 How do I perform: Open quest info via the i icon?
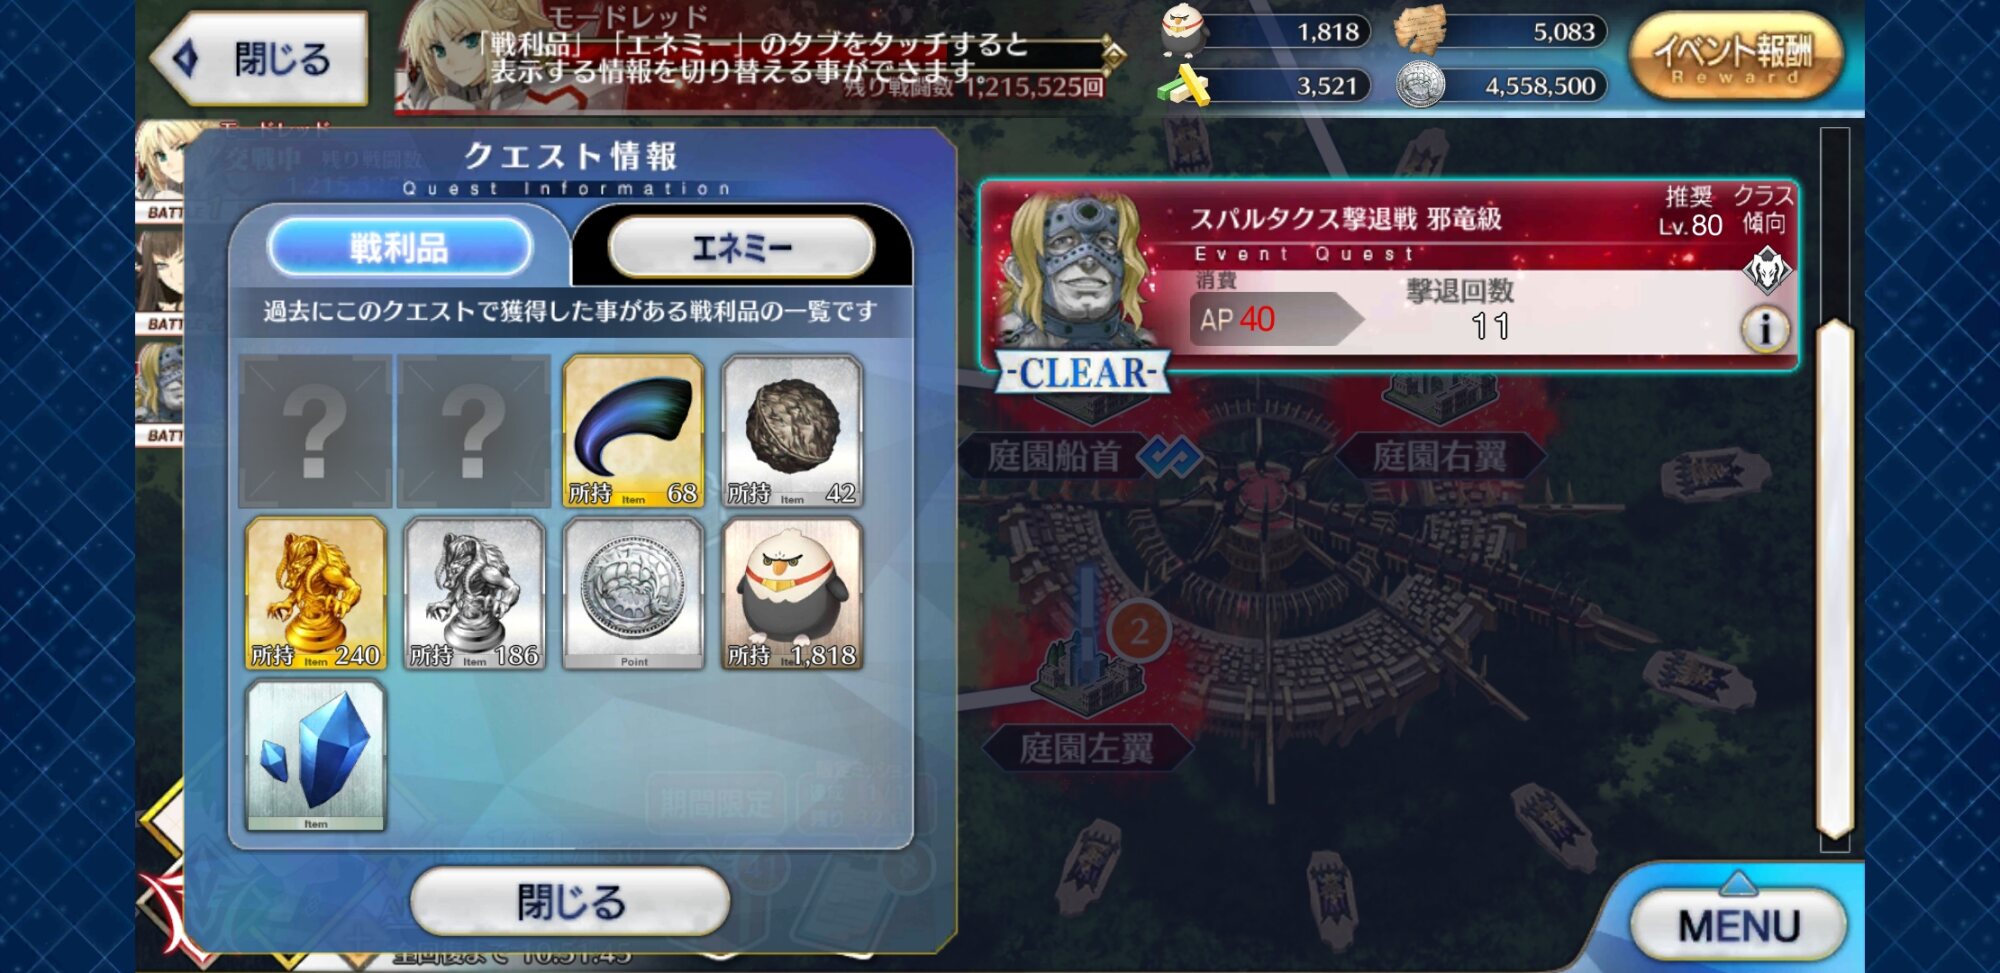click(x=1765, y=328)
